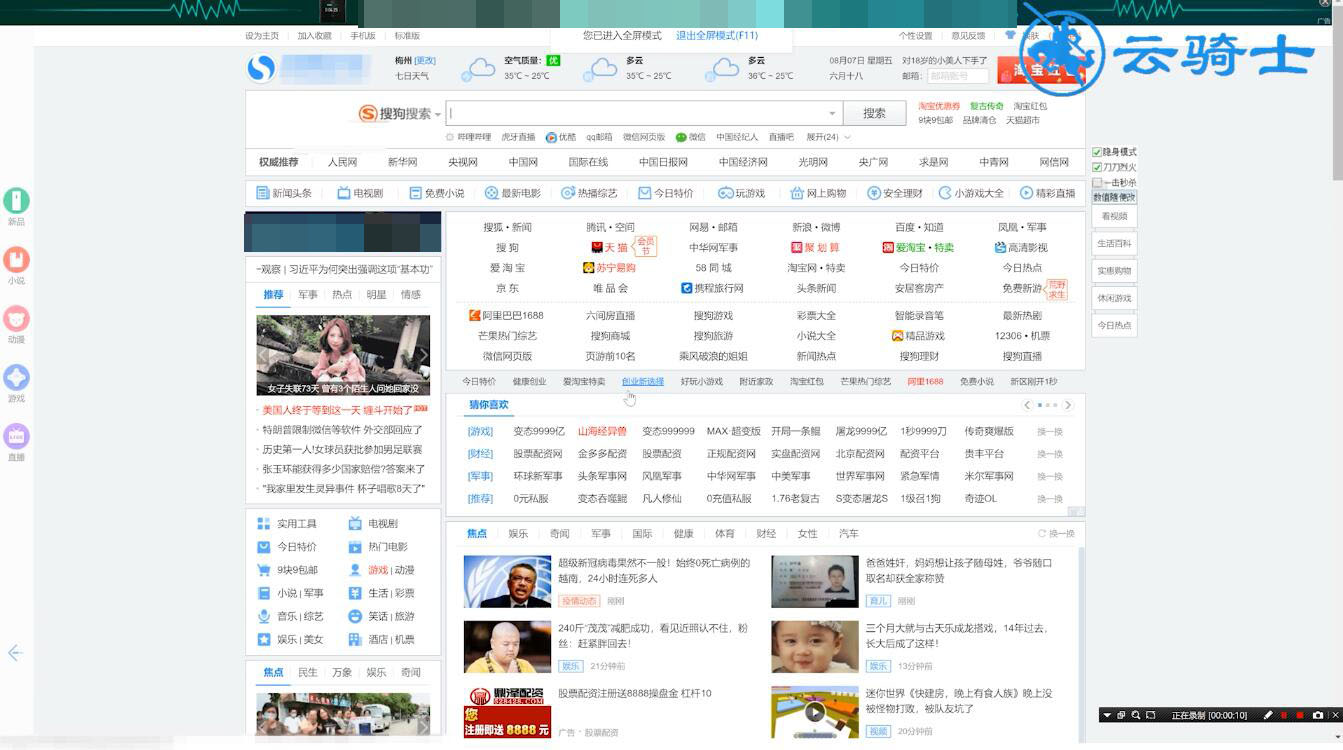Click 携程旅行网 site link
Viewport: 1343px width, 750px height.
click(x=712, y=288)
